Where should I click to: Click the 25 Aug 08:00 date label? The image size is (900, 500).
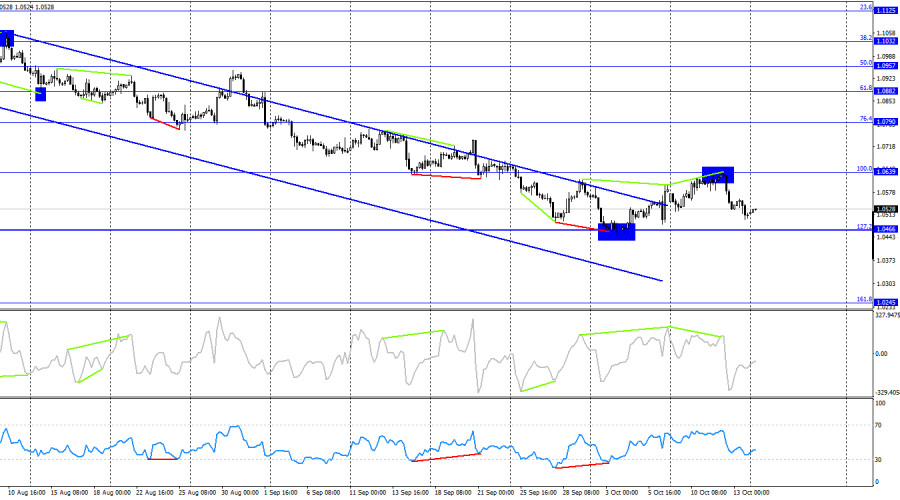click(197, 493)
